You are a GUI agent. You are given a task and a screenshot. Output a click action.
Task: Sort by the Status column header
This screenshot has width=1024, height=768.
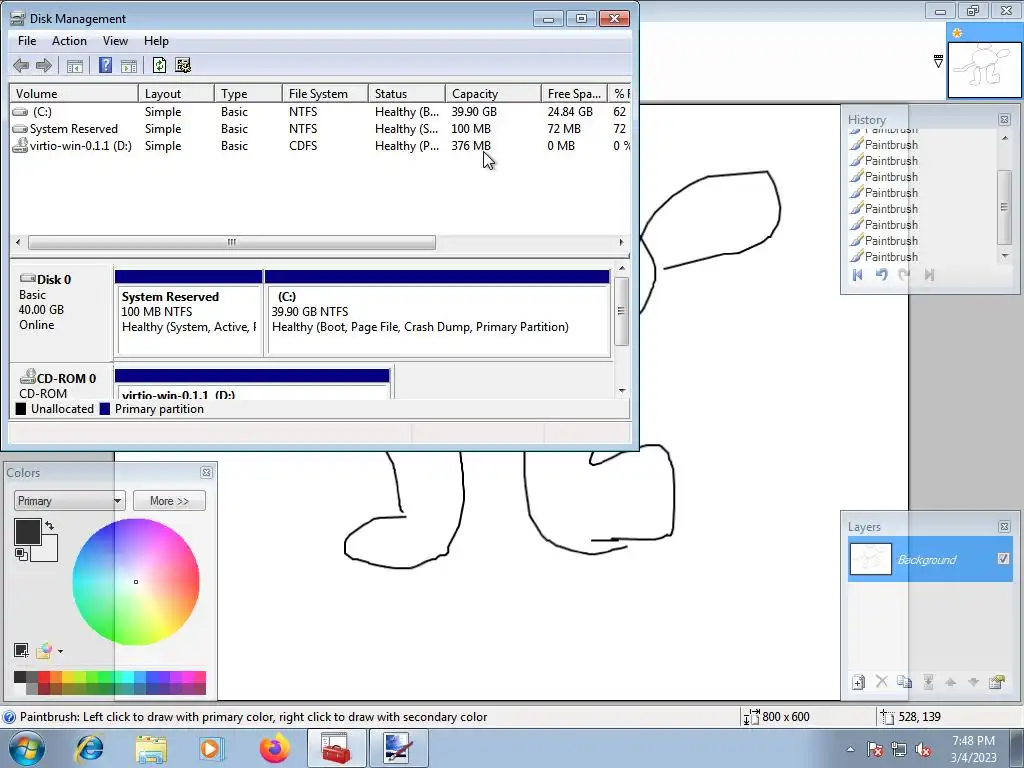click(407, 93)
